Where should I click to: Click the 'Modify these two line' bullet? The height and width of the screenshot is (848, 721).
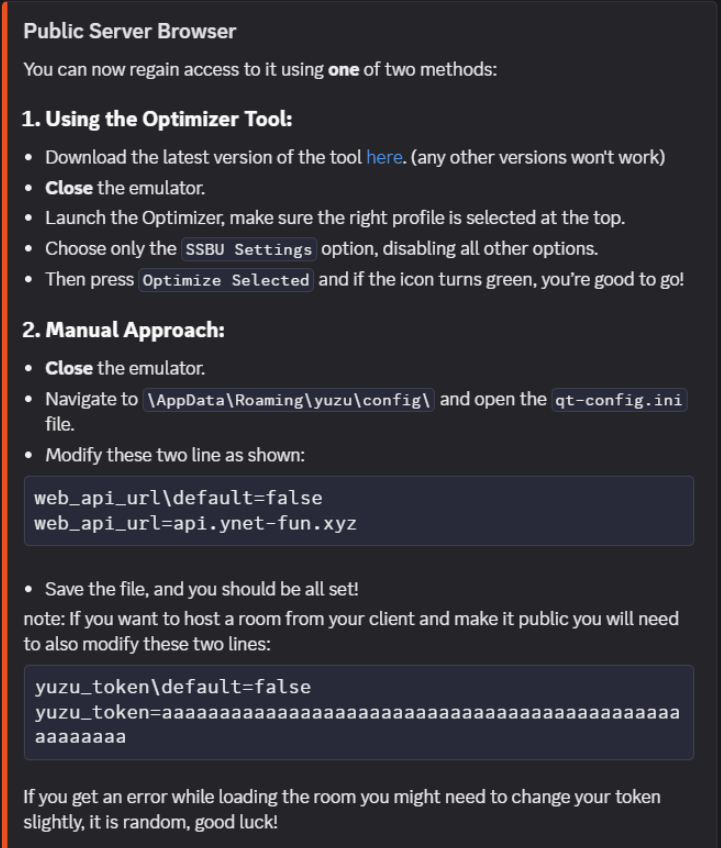click(x=175, y=455)
